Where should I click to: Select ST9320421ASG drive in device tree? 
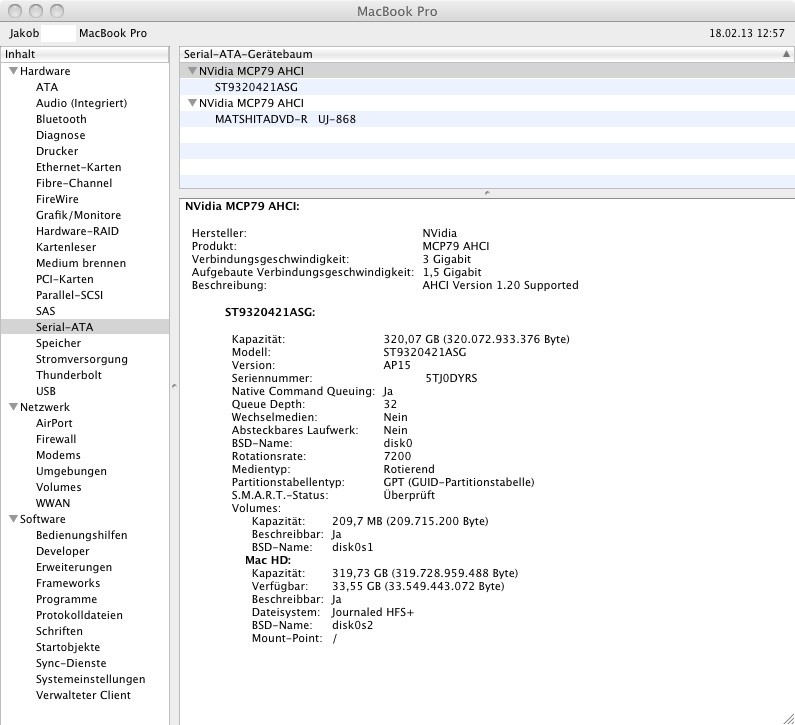(x=487, y=87)
